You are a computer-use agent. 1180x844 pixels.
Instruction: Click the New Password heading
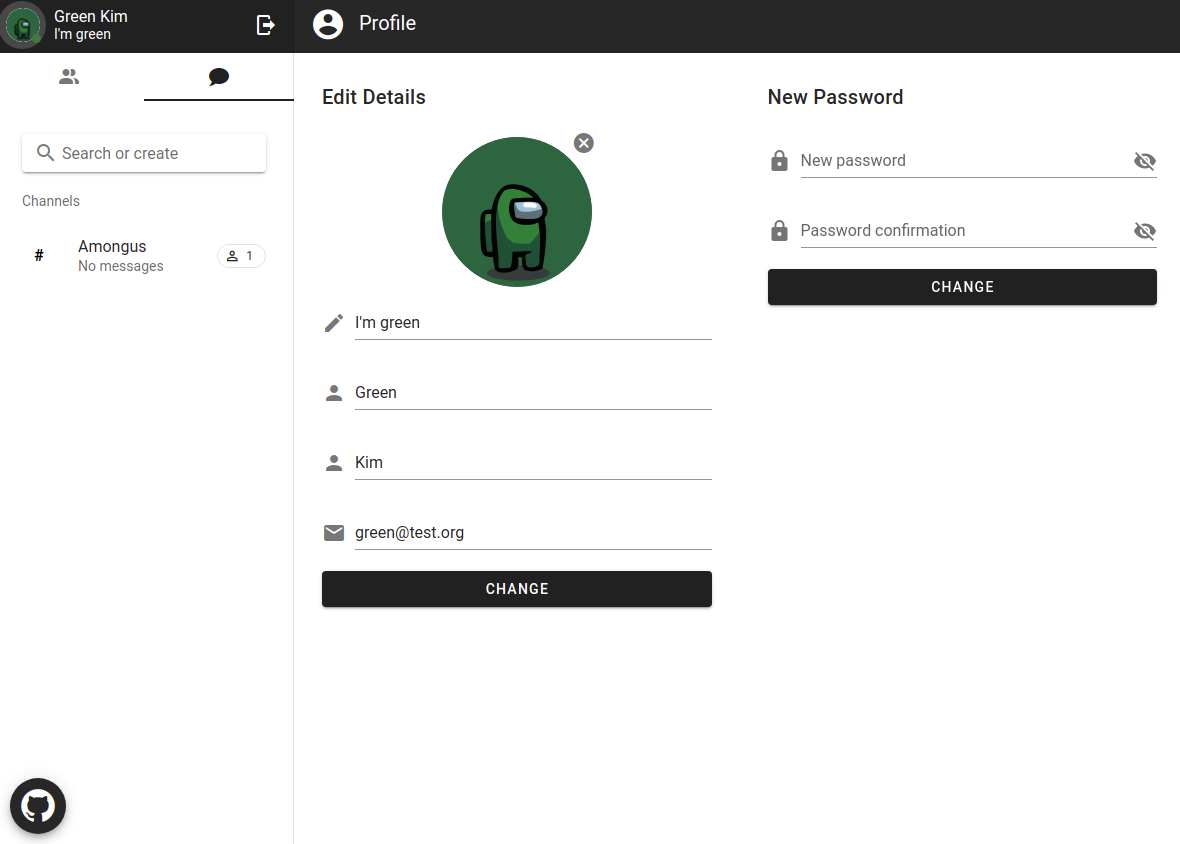pyautogui.click(x=835, y=97)
